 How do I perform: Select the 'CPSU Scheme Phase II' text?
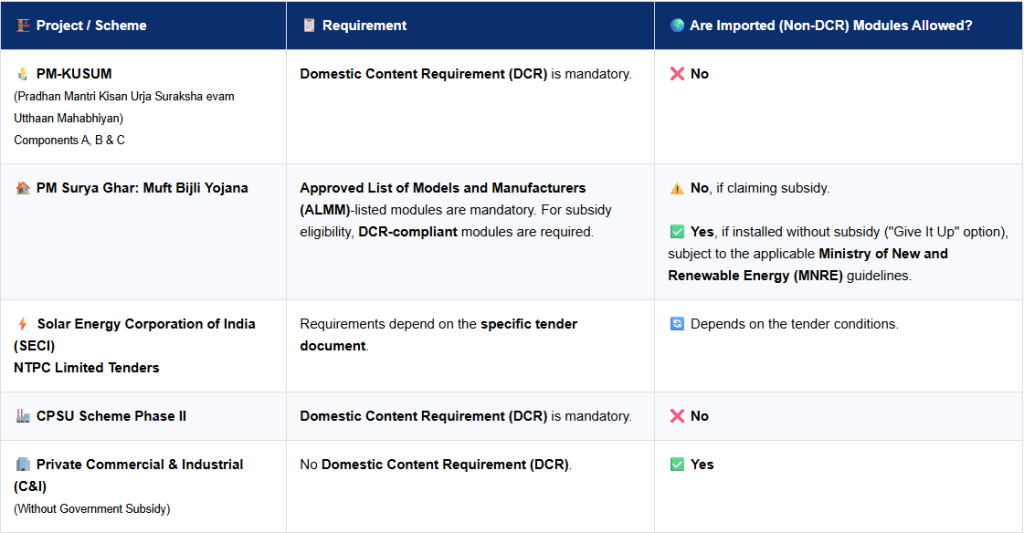coord(111,416)
